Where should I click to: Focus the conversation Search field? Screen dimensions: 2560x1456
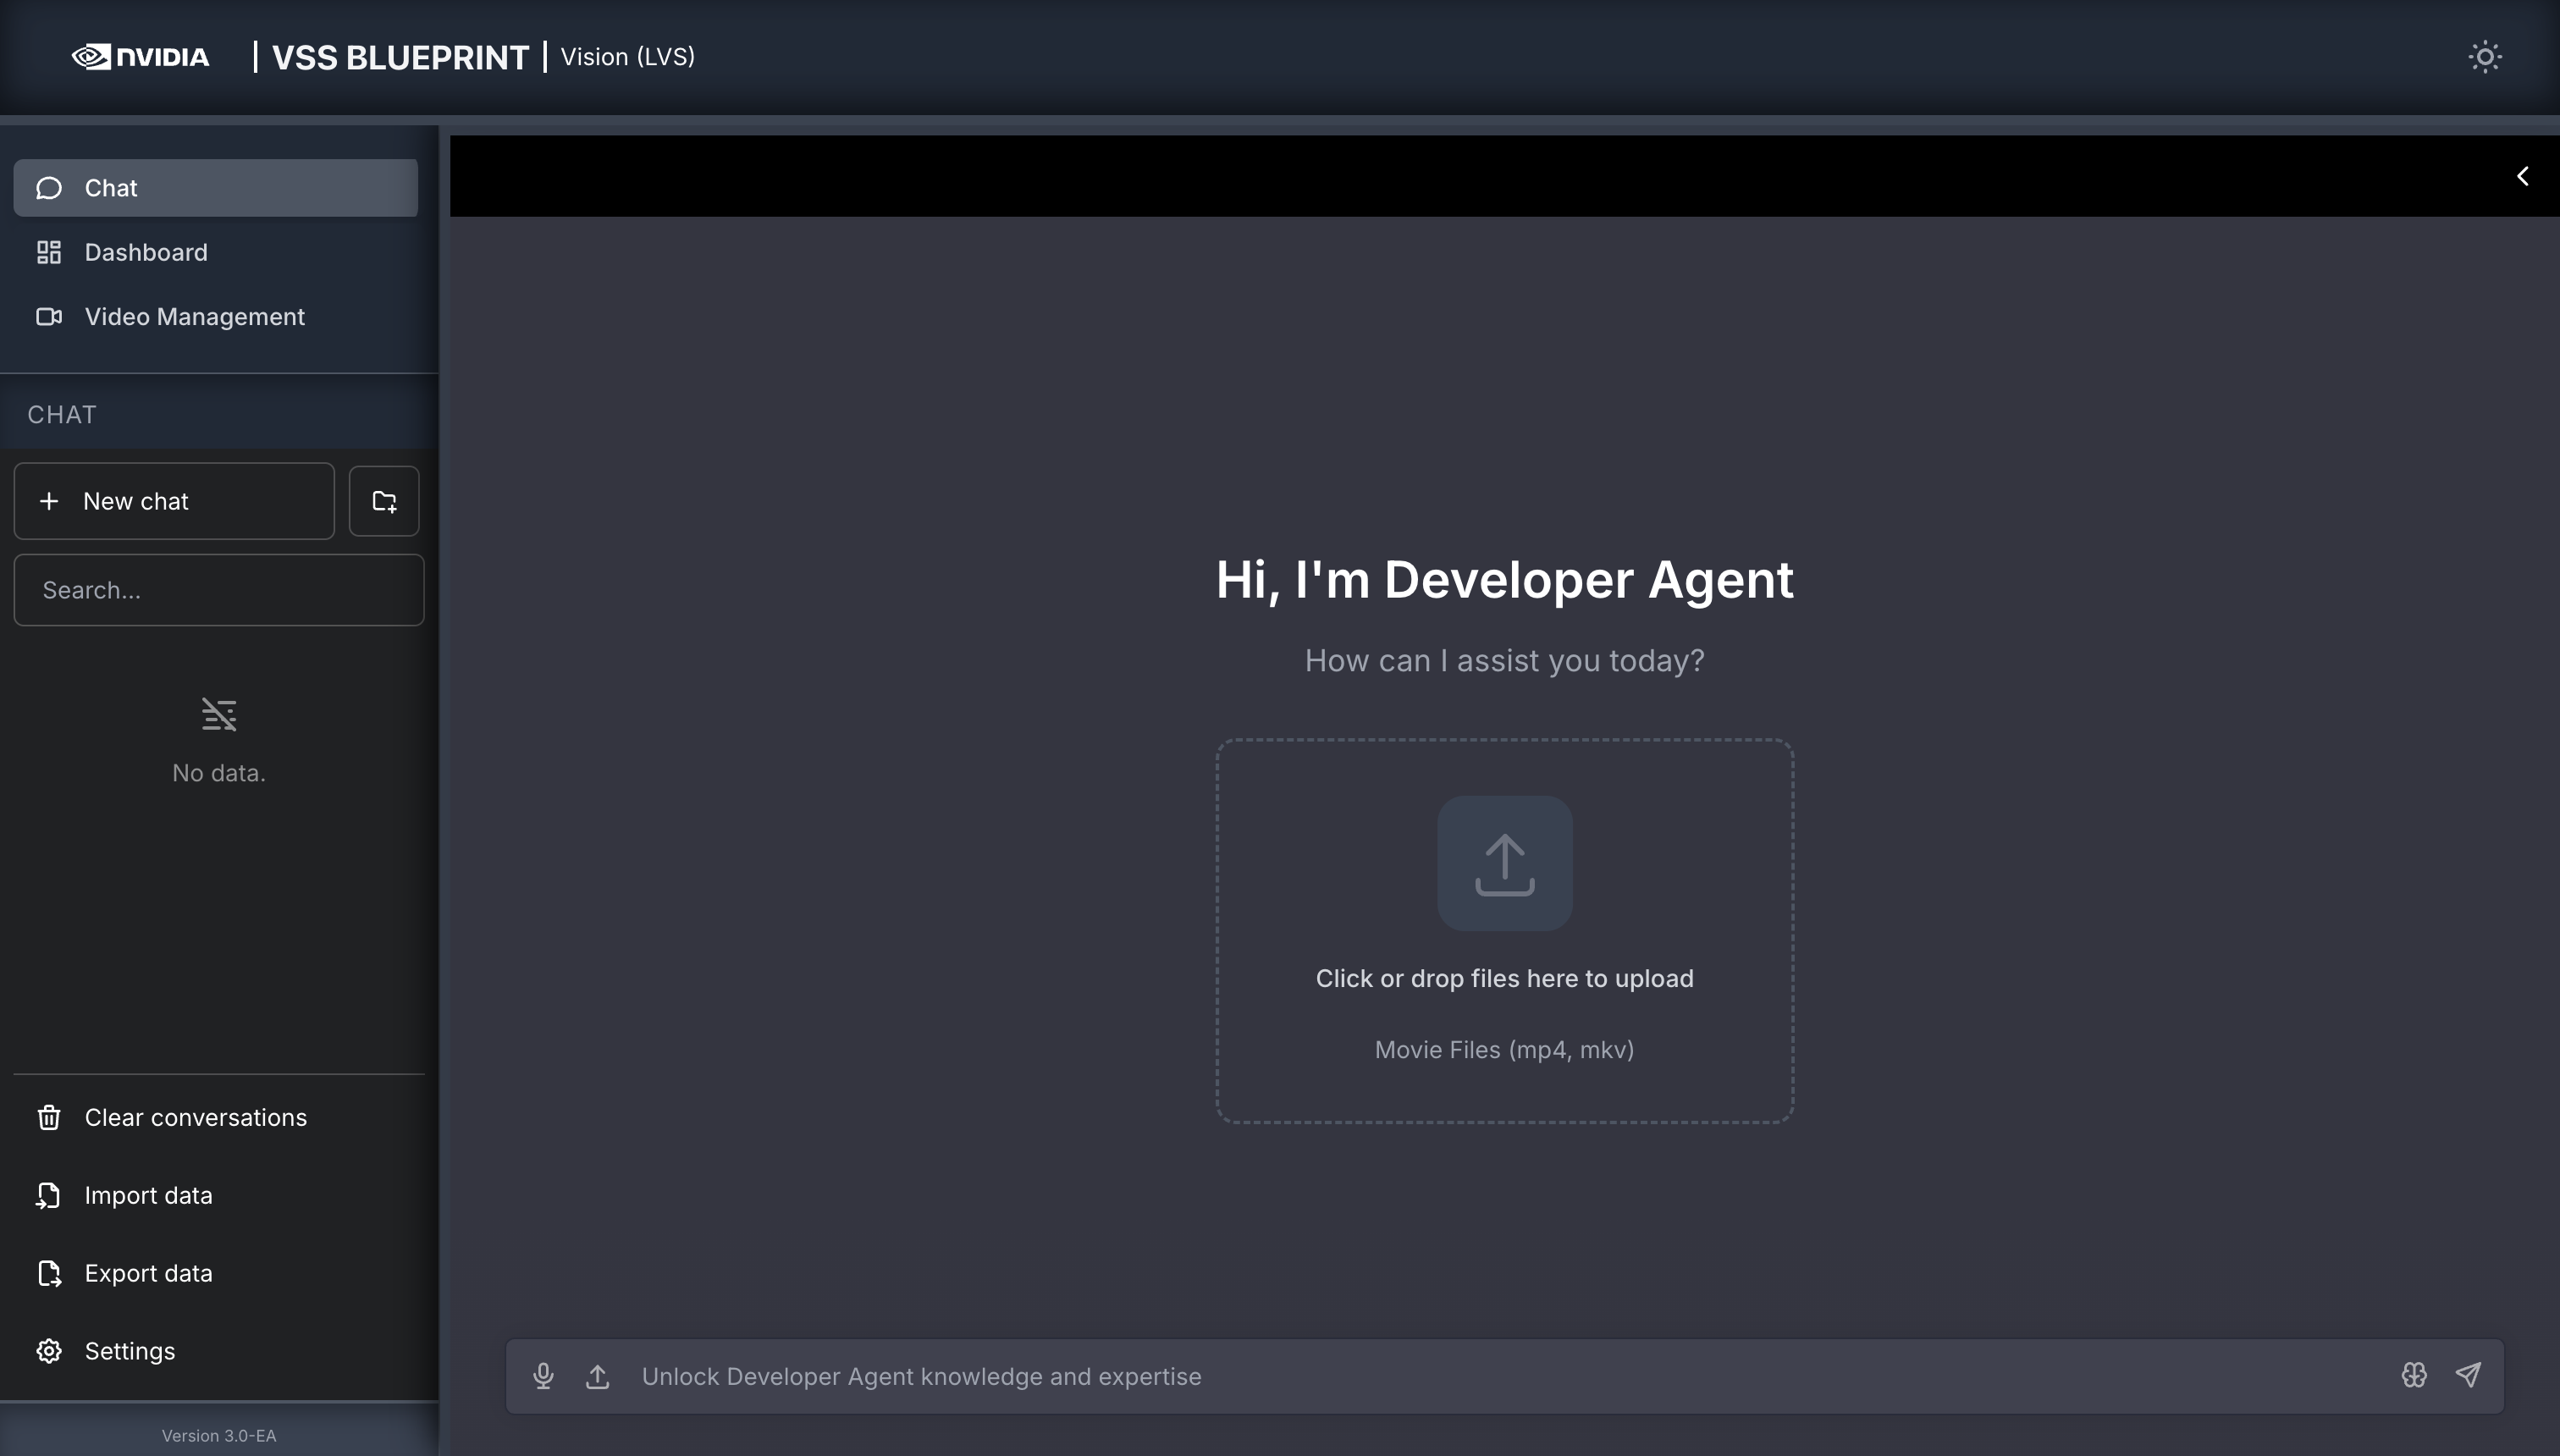click(219, 590)
